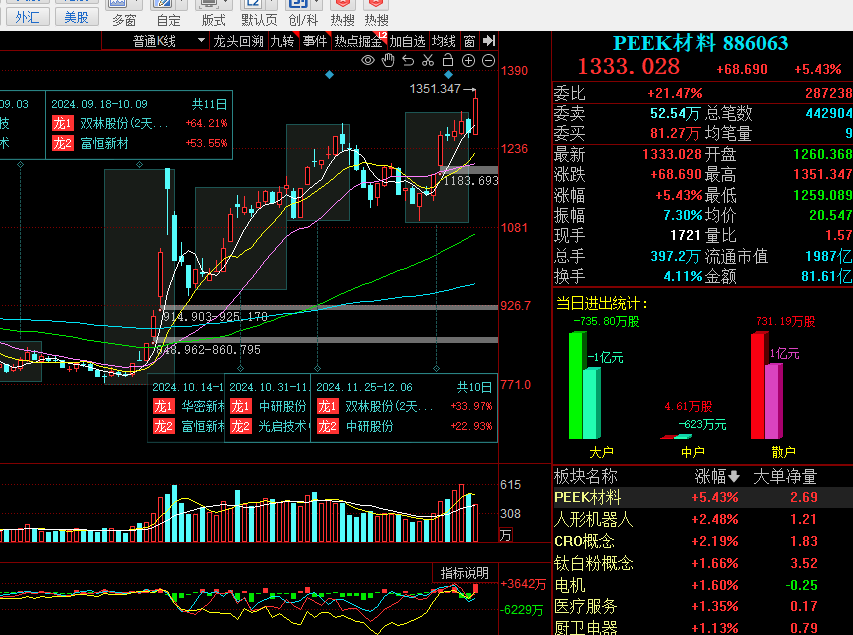This screenshot has height=635, width=853.
Task: Click the 多窗 multi-window toolbar icon
Action: (119, 4)
